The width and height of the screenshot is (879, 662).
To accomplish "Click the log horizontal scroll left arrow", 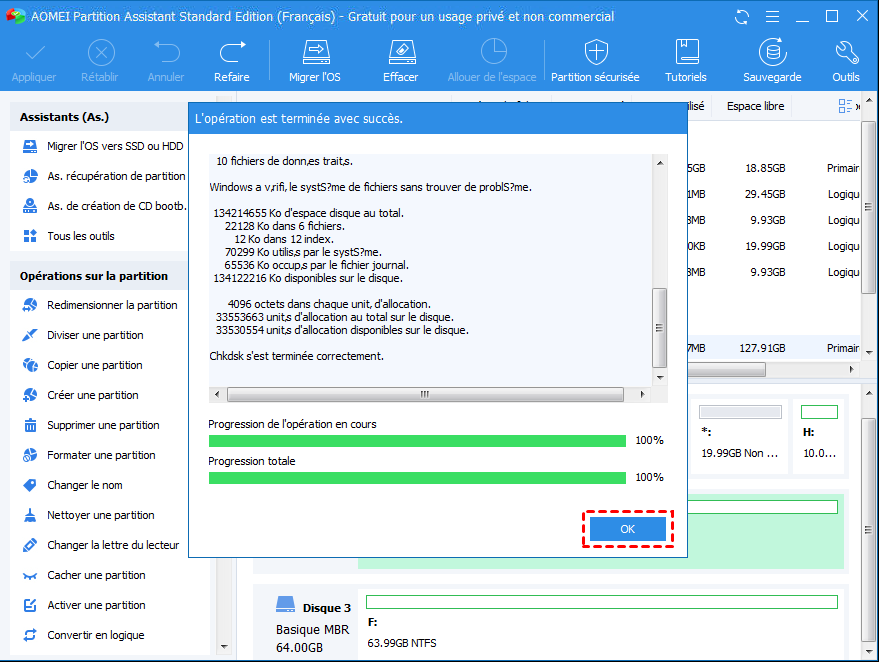I will tap(218, 395).
